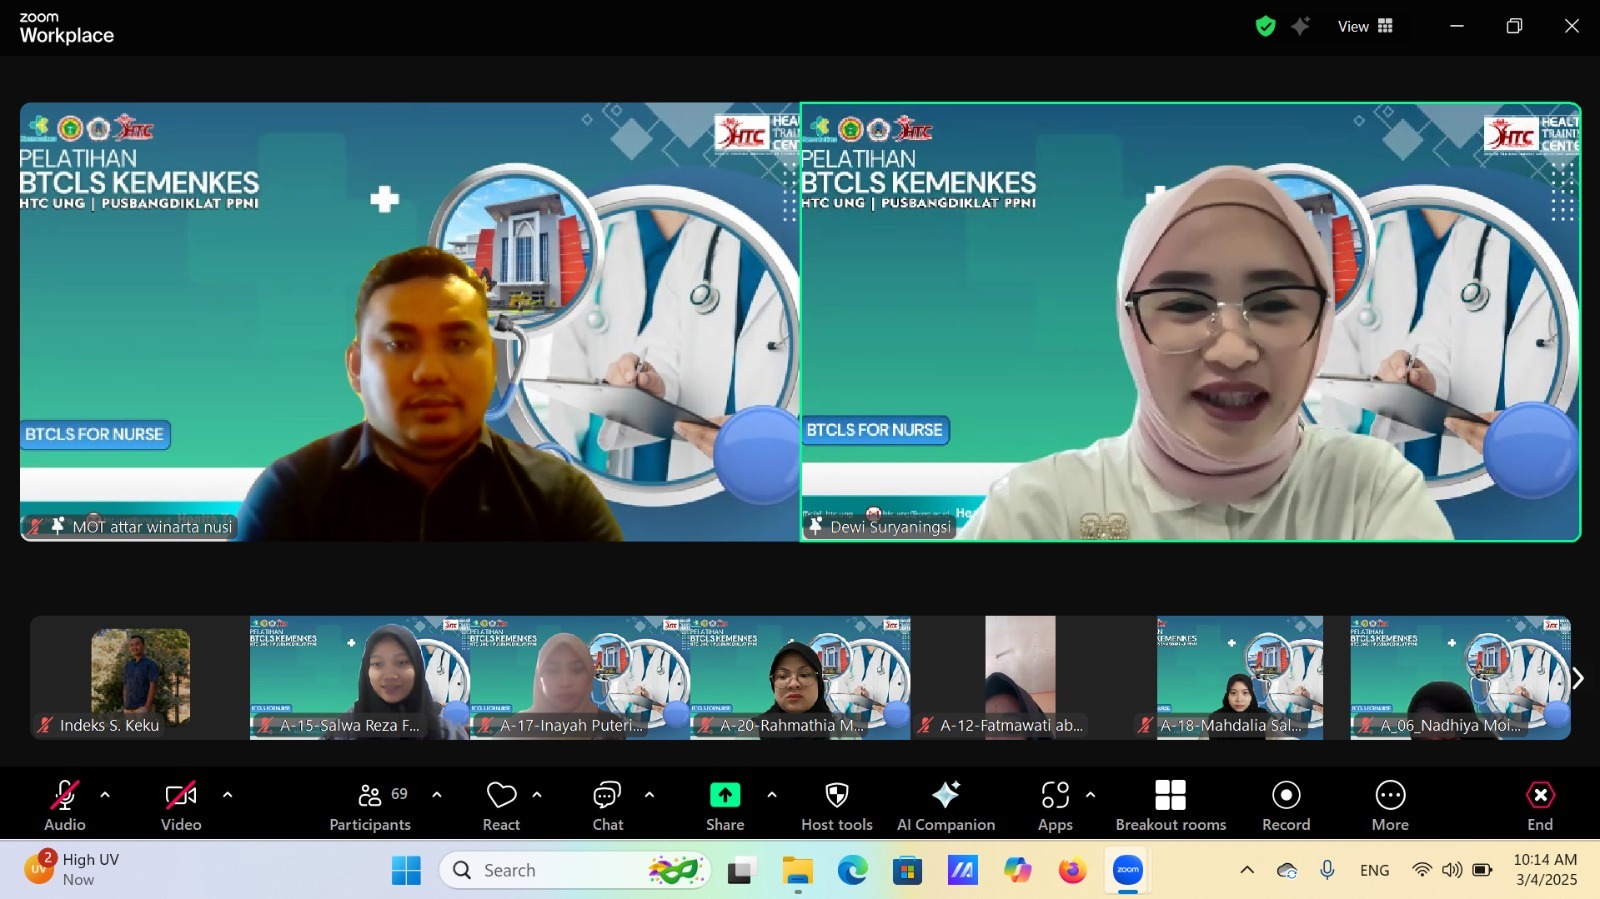Open Firefox from the taskbar
This screenshot has width=1600, height=899.
pyautogui.click(x=1072, y=871)
